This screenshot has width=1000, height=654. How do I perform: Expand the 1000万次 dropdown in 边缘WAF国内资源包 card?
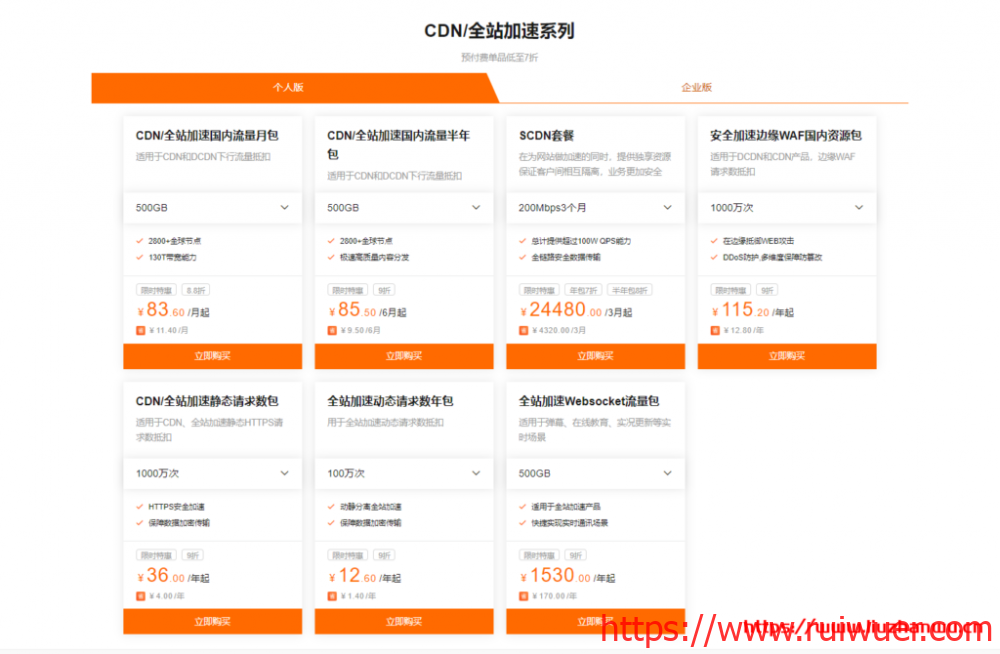pyautogui.click(x=787, y=208)
